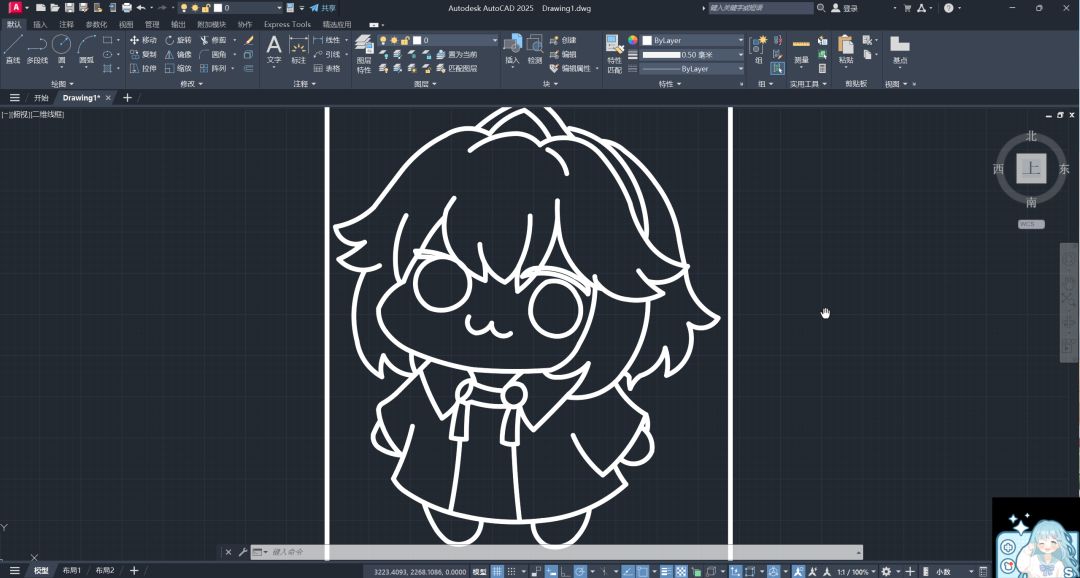Click the Trim (修剪) tool

click(214, 40)
